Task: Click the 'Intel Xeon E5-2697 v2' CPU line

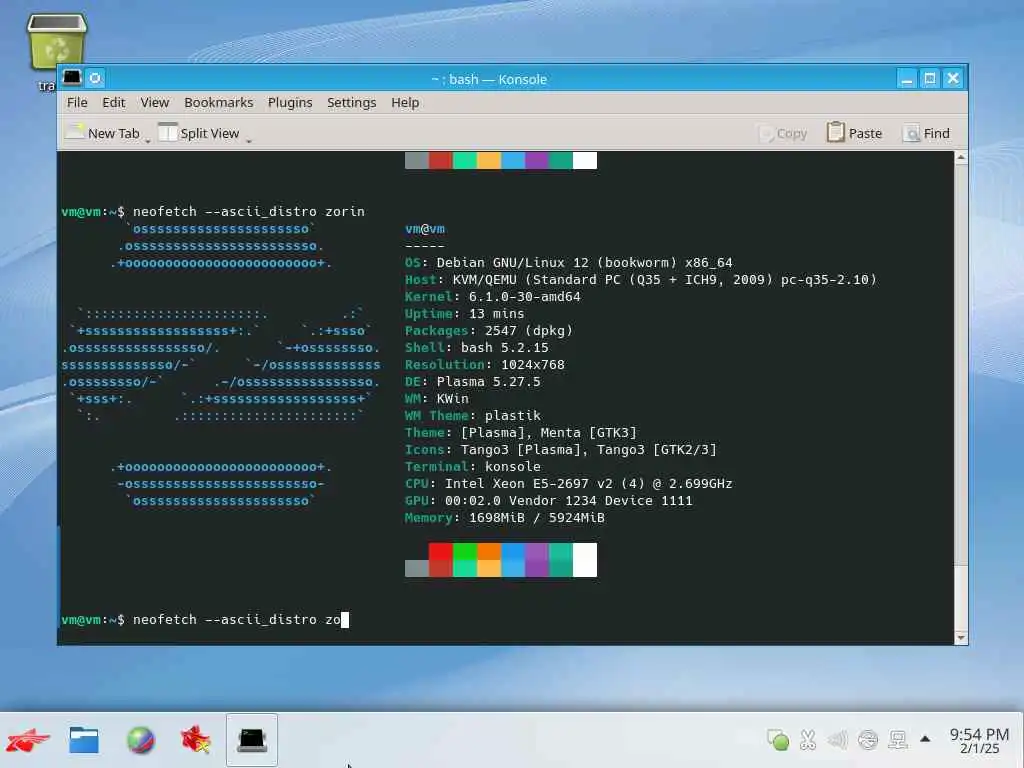Action: tap(568, 484)
